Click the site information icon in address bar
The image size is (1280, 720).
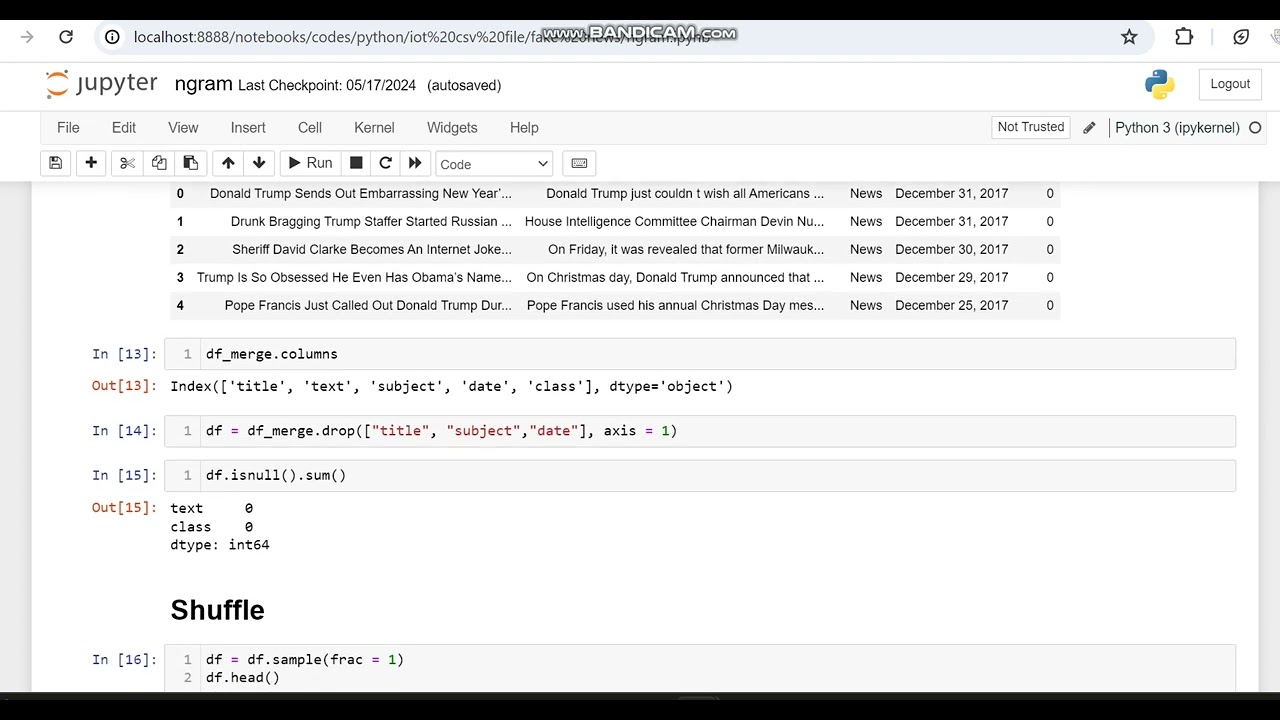113,37
